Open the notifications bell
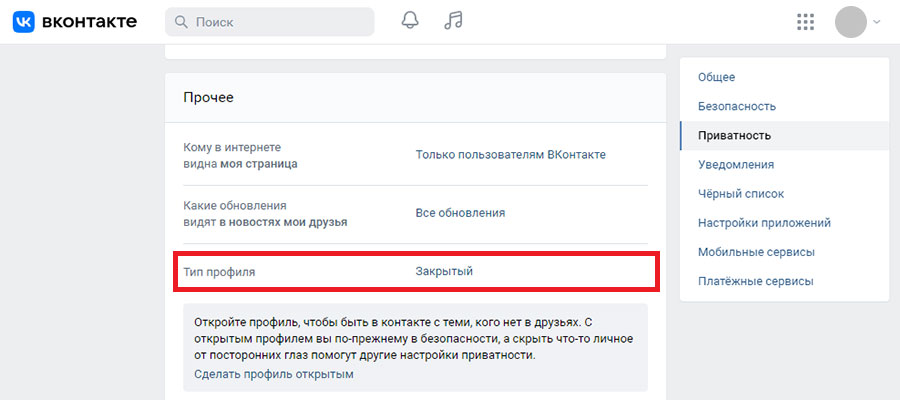 tap(410, 21)
